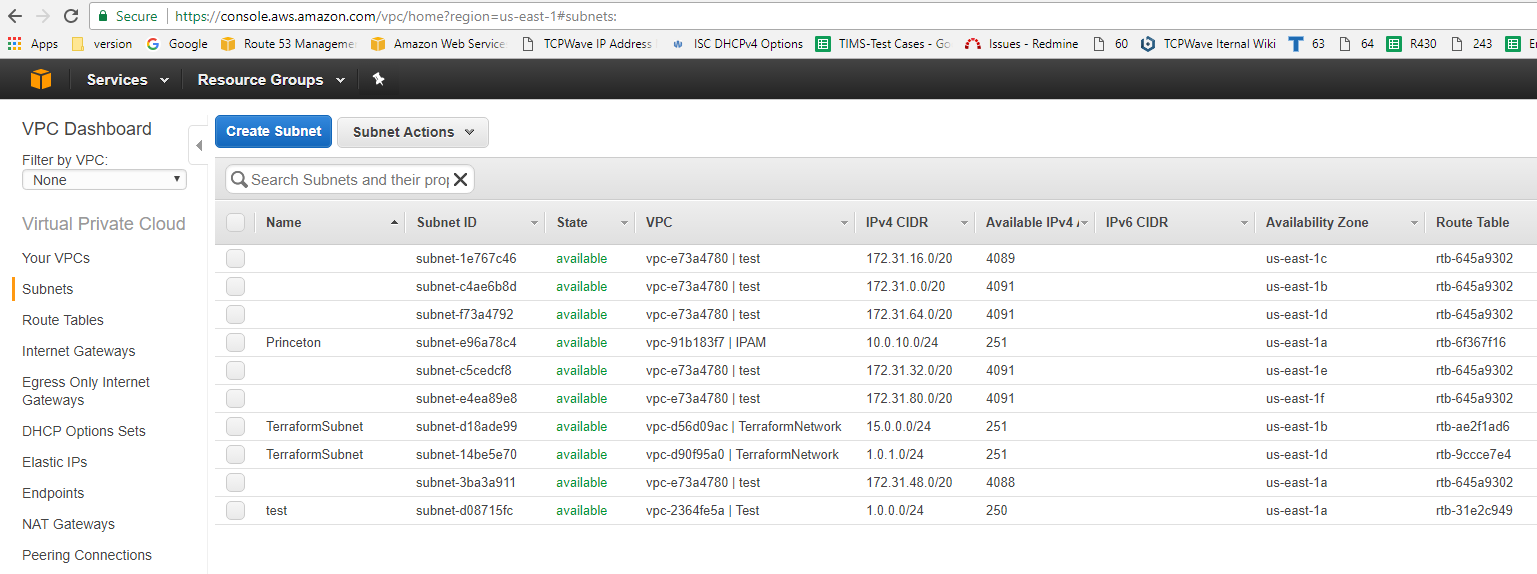Screen dimensions: 1537x574
Task: Open the Filter by VPC dropdown
Action: 104,180
